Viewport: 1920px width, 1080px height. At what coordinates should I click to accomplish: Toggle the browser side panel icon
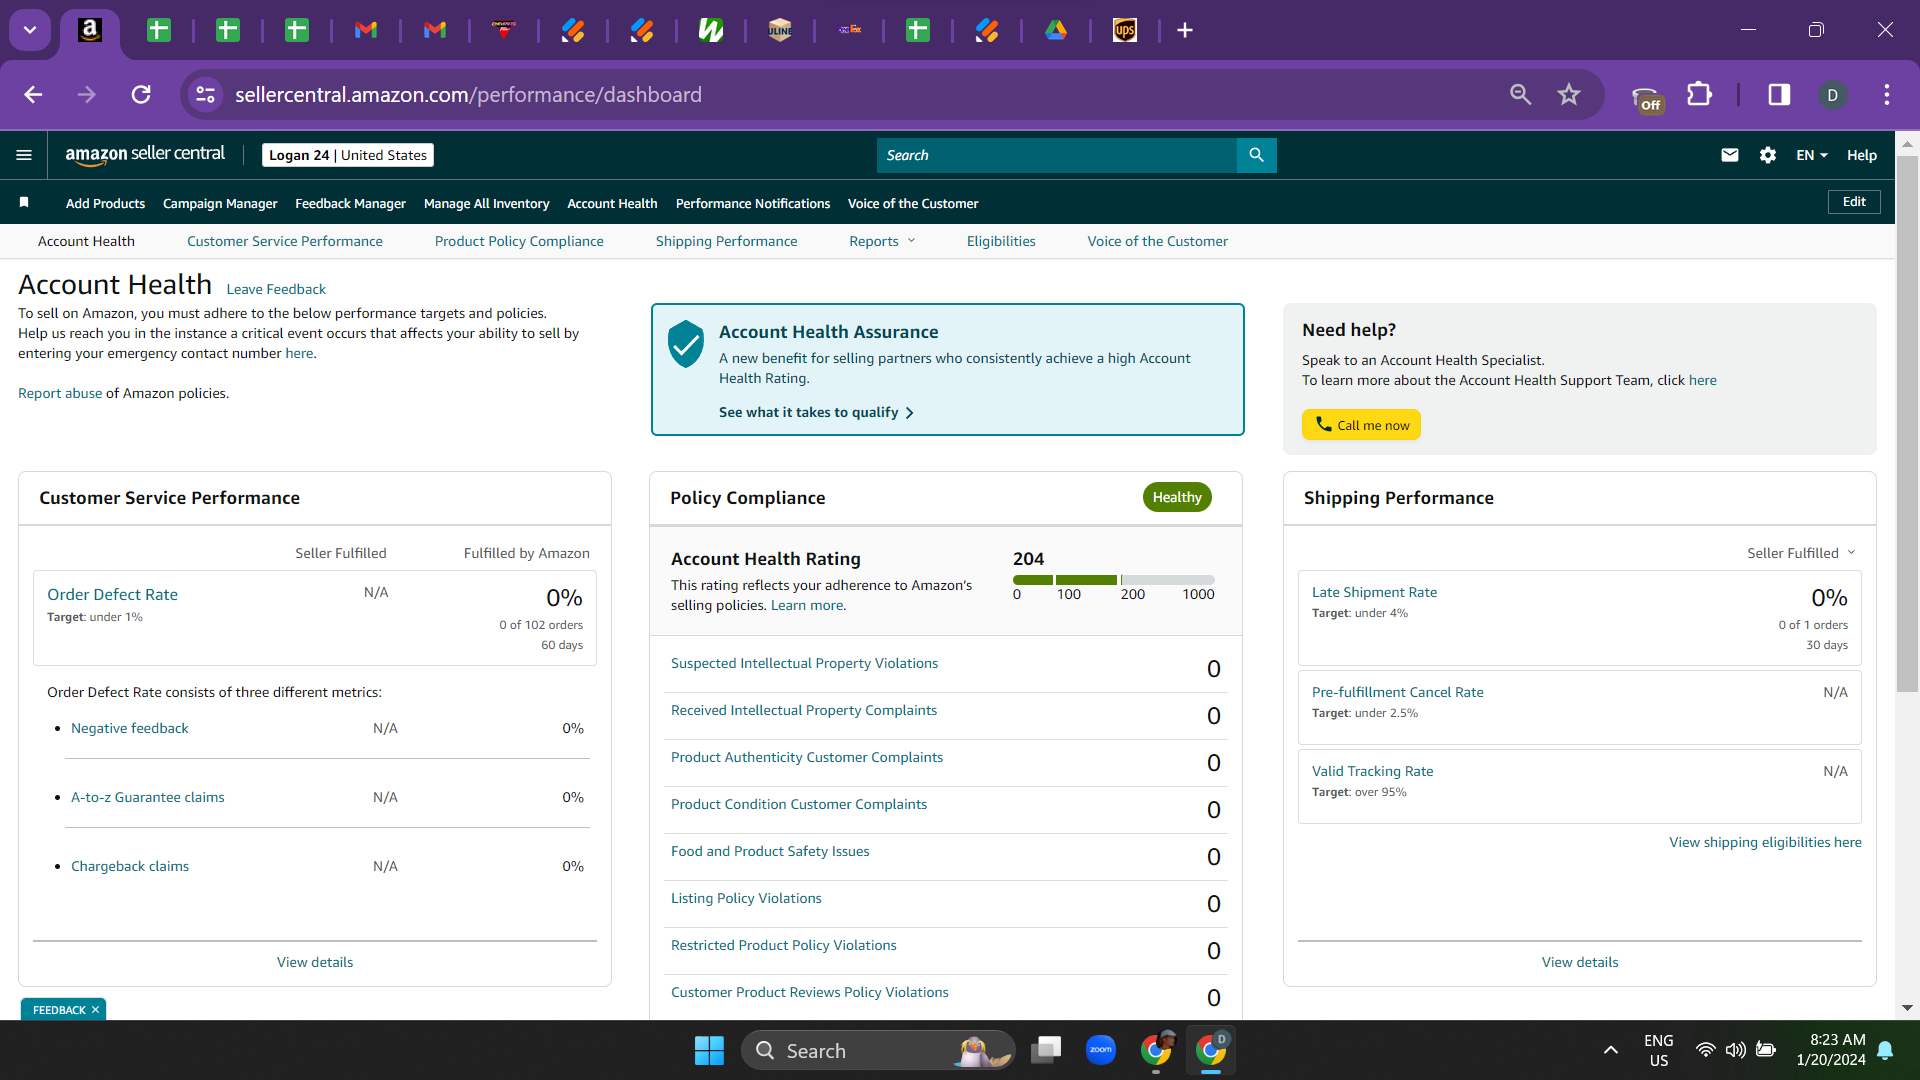[1779, 94]
